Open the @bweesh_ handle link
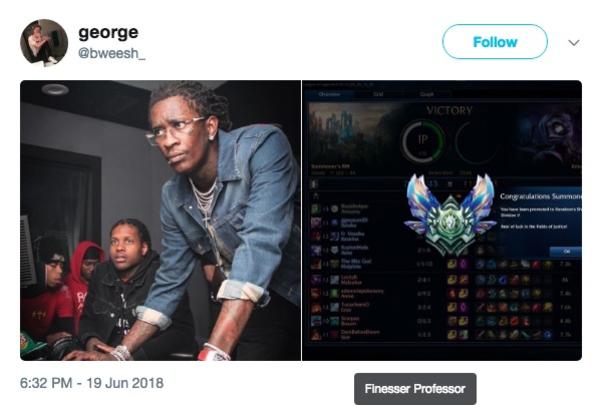The width and height of the screenshot is (600, 405). 111,53
